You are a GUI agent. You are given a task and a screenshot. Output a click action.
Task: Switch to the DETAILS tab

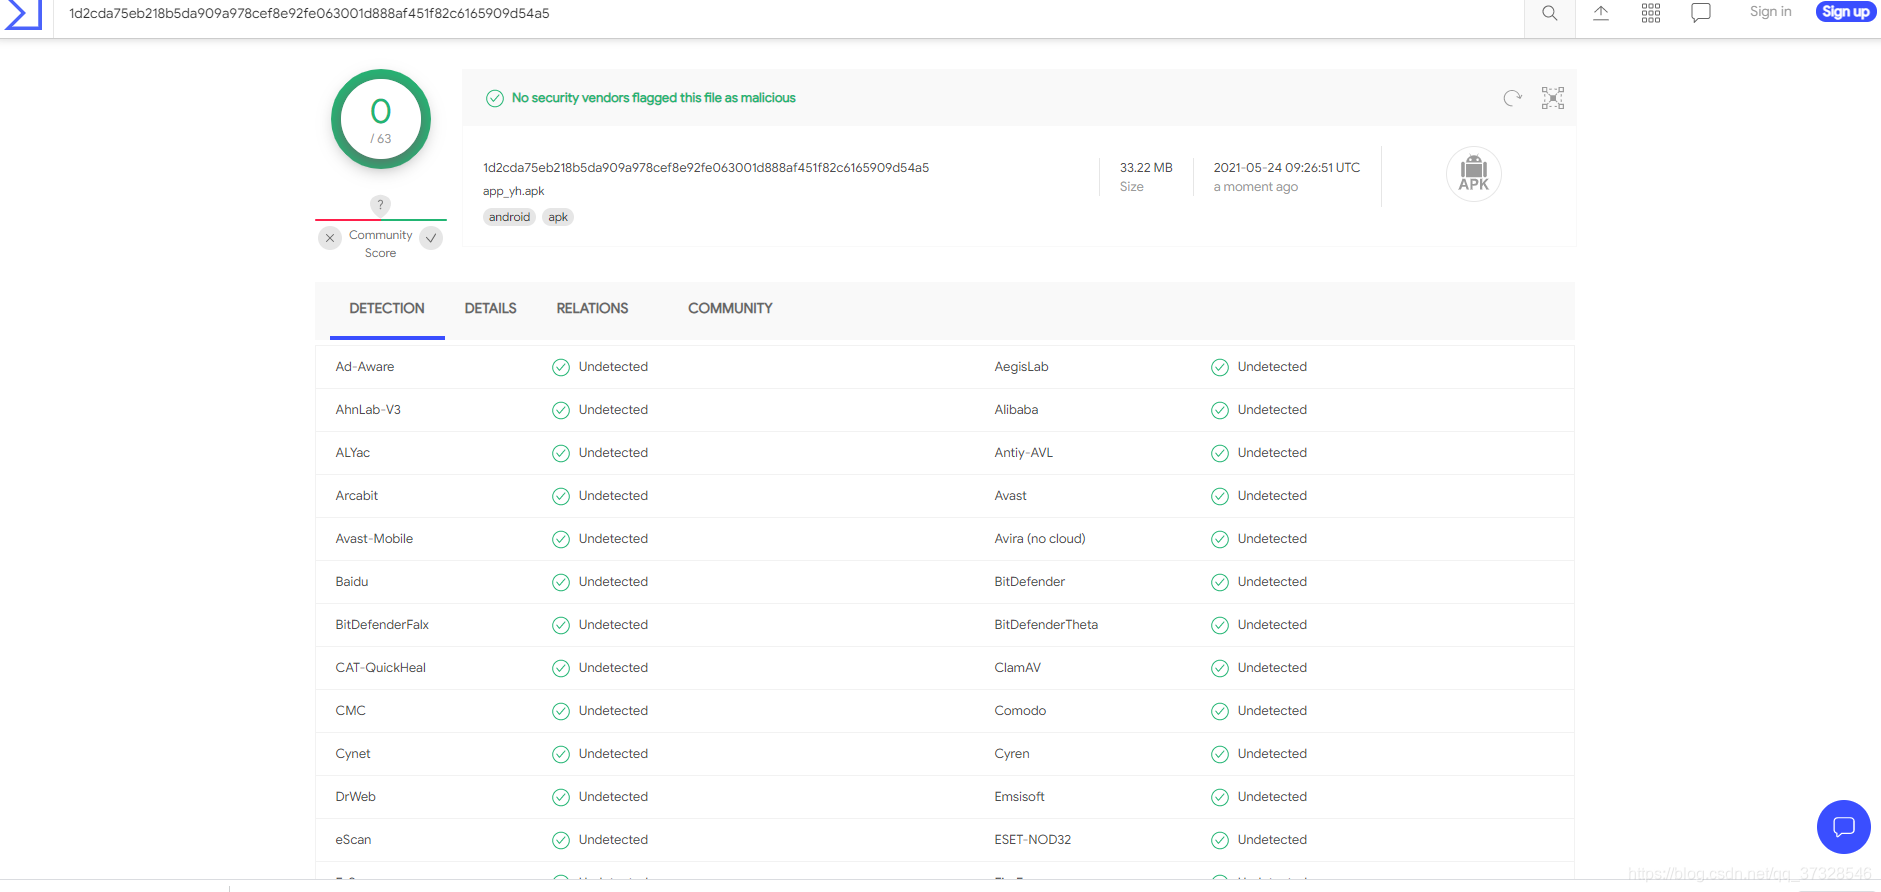(490, 309)
